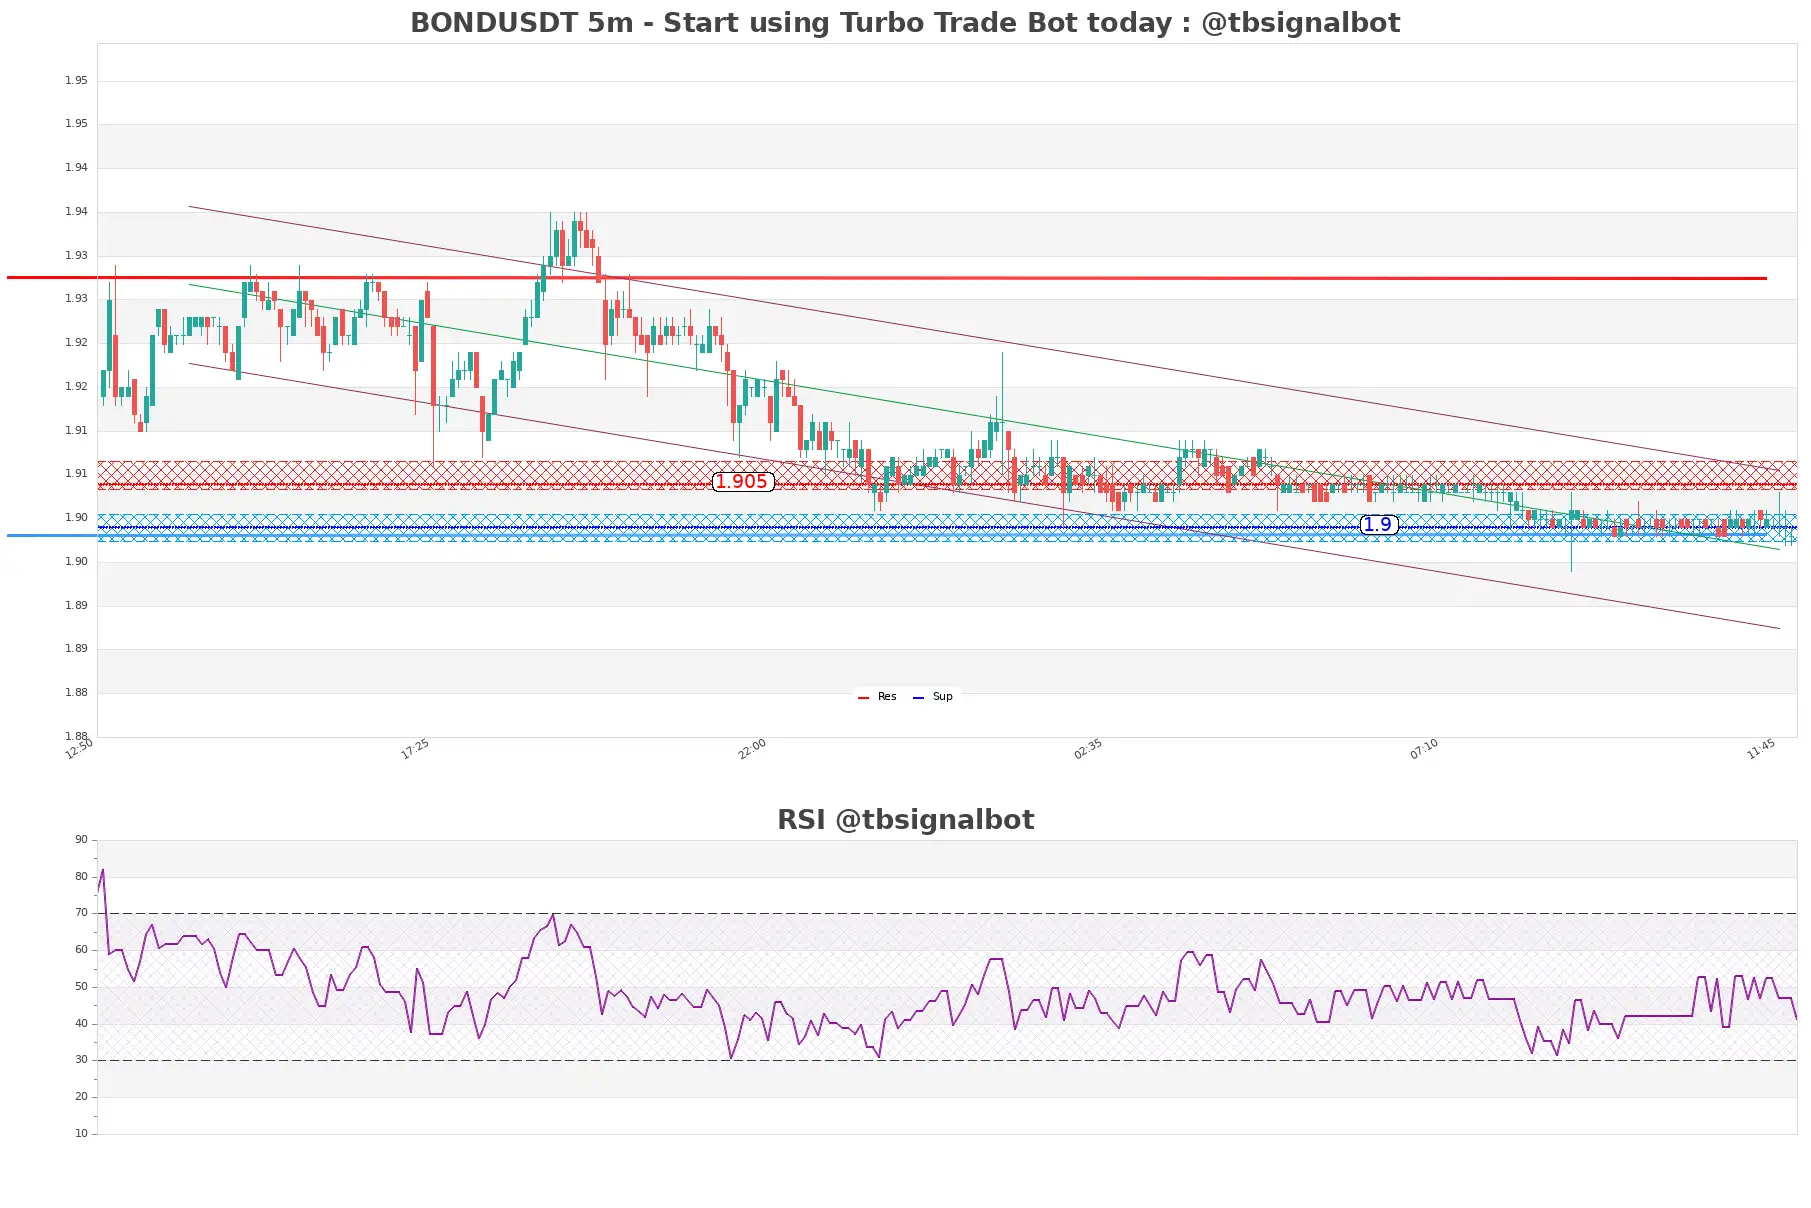Screen dimensions: 1811x1208
Task: Click the RSI @tbsignalbot heading
Action: click(905, 820)
